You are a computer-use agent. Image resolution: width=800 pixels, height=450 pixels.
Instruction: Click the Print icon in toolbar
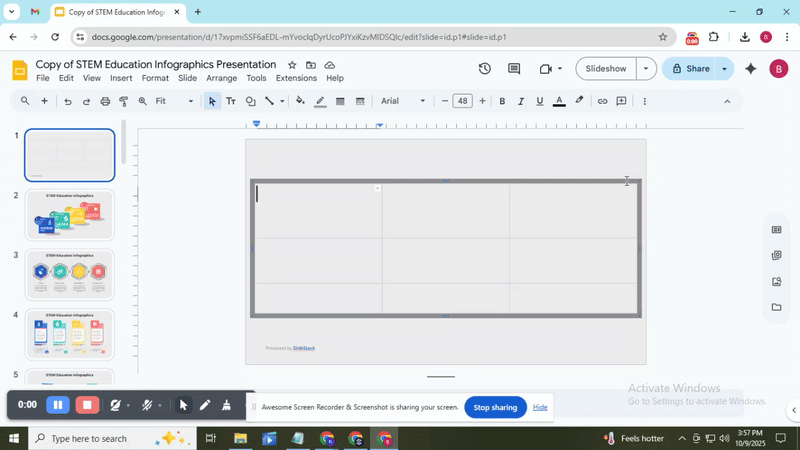pos(105,101)
